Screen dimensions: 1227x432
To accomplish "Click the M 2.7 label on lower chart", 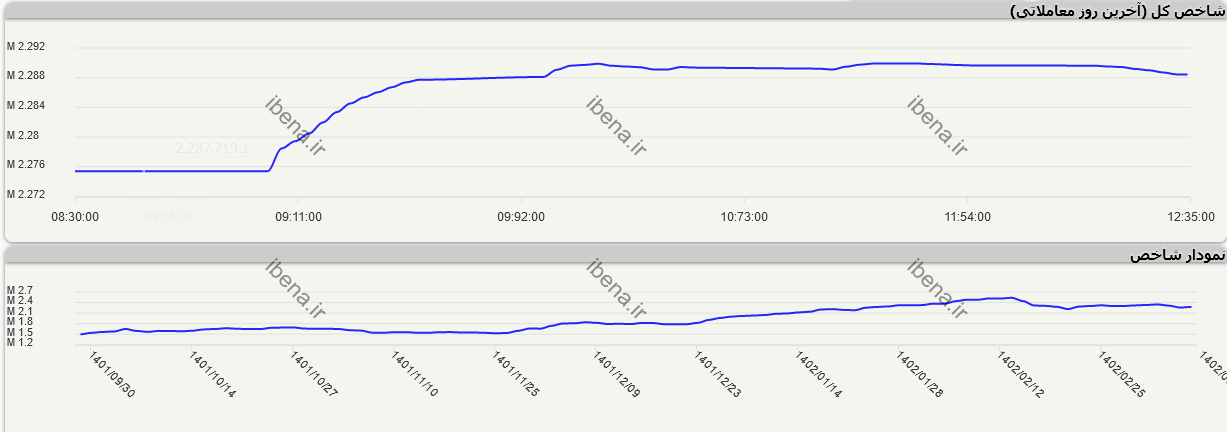I will click(20, 290).
